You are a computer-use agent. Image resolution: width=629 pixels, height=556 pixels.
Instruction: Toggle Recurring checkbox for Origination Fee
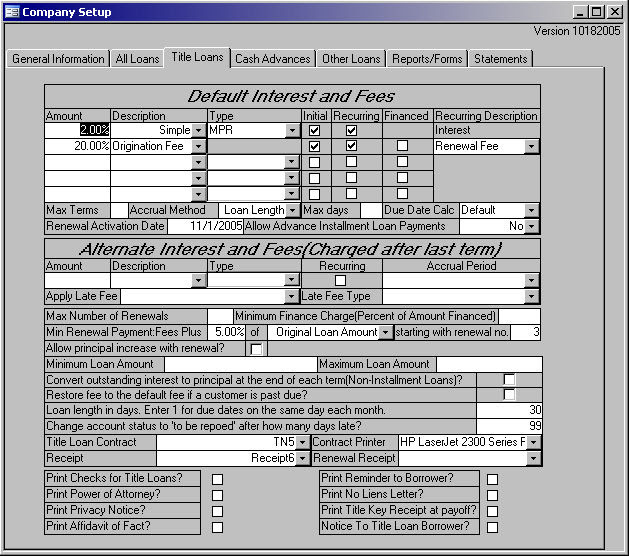click(351, 146)
